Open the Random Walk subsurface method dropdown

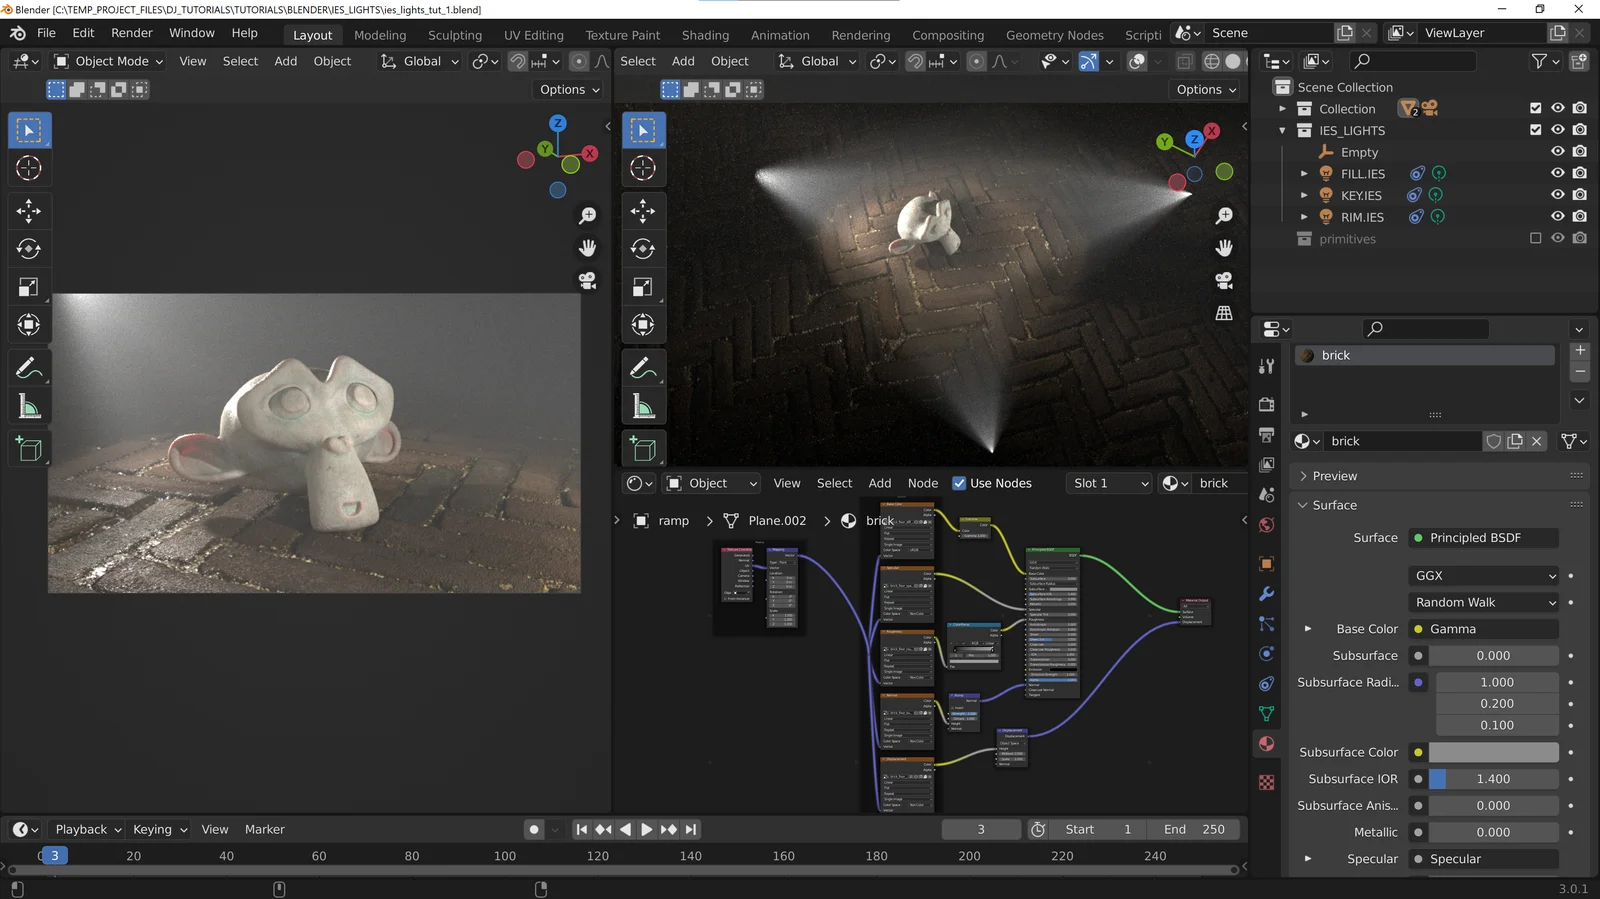click(1484, 602)
